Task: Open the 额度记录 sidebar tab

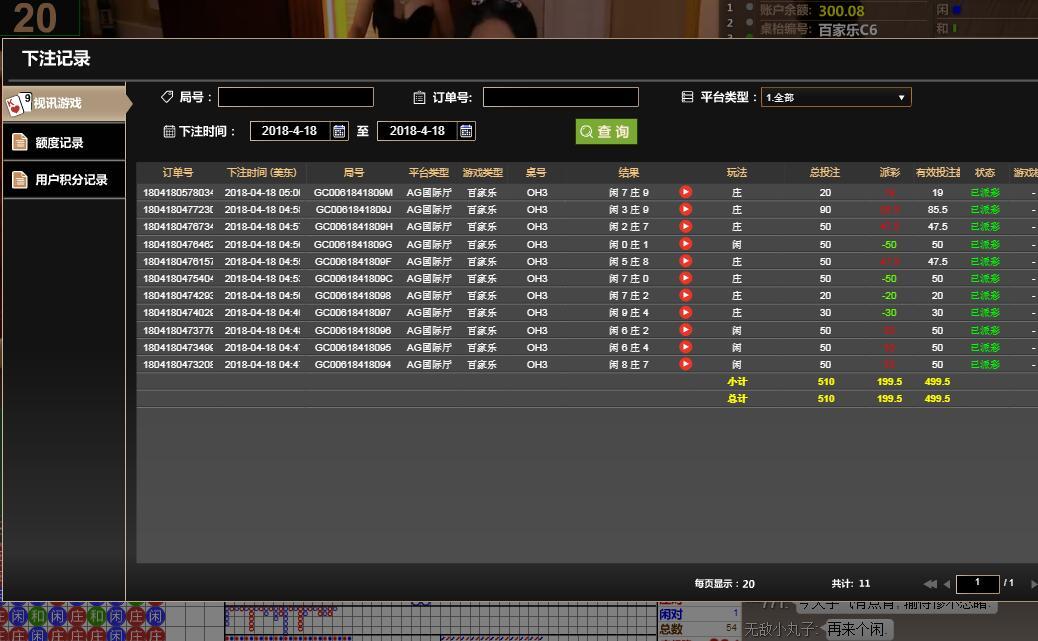Action: click(x=64, y=142)
